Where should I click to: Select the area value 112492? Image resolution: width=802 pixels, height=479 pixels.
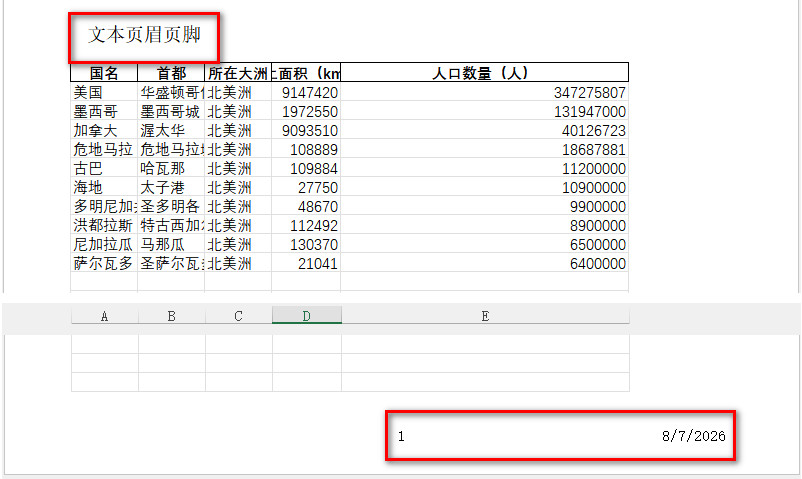pyautogui.click(x=306, y=225)
